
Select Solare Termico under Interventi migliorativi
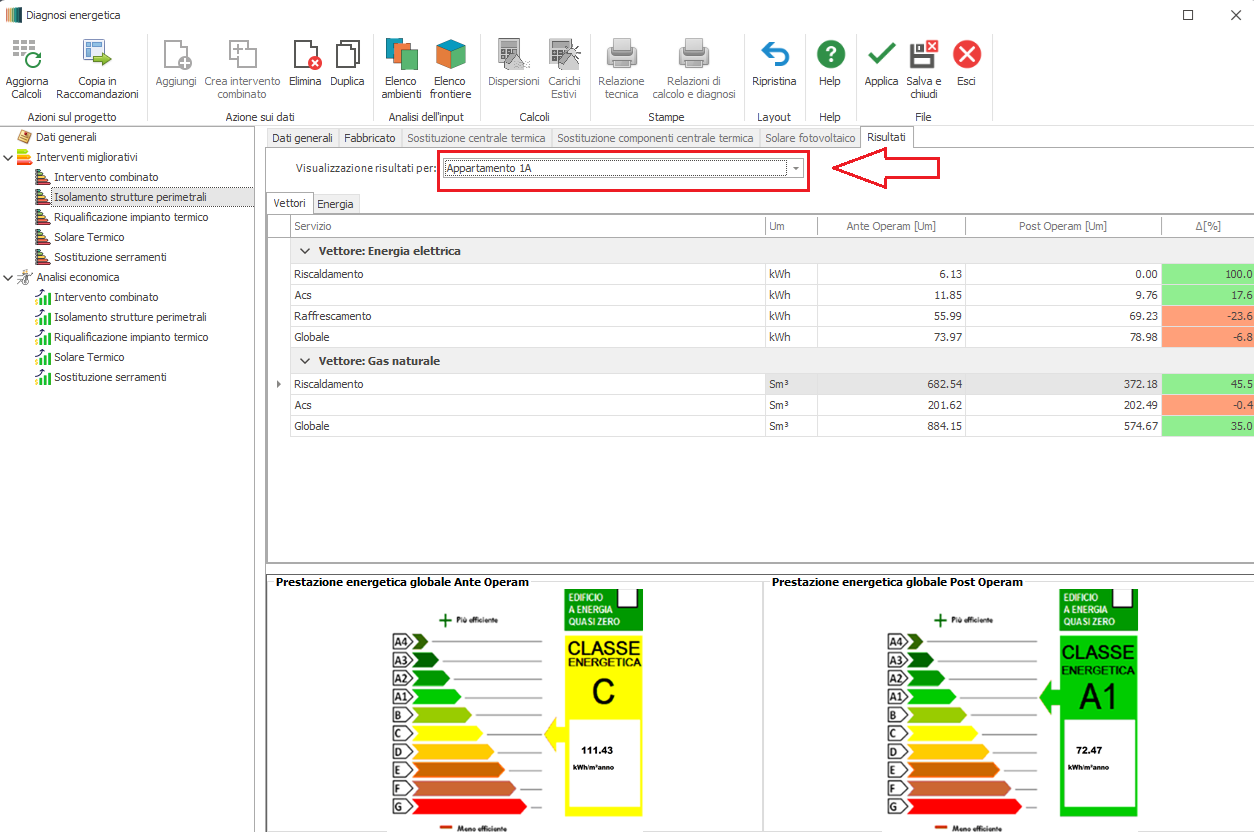pyautogui.click(x=89, y=237)
